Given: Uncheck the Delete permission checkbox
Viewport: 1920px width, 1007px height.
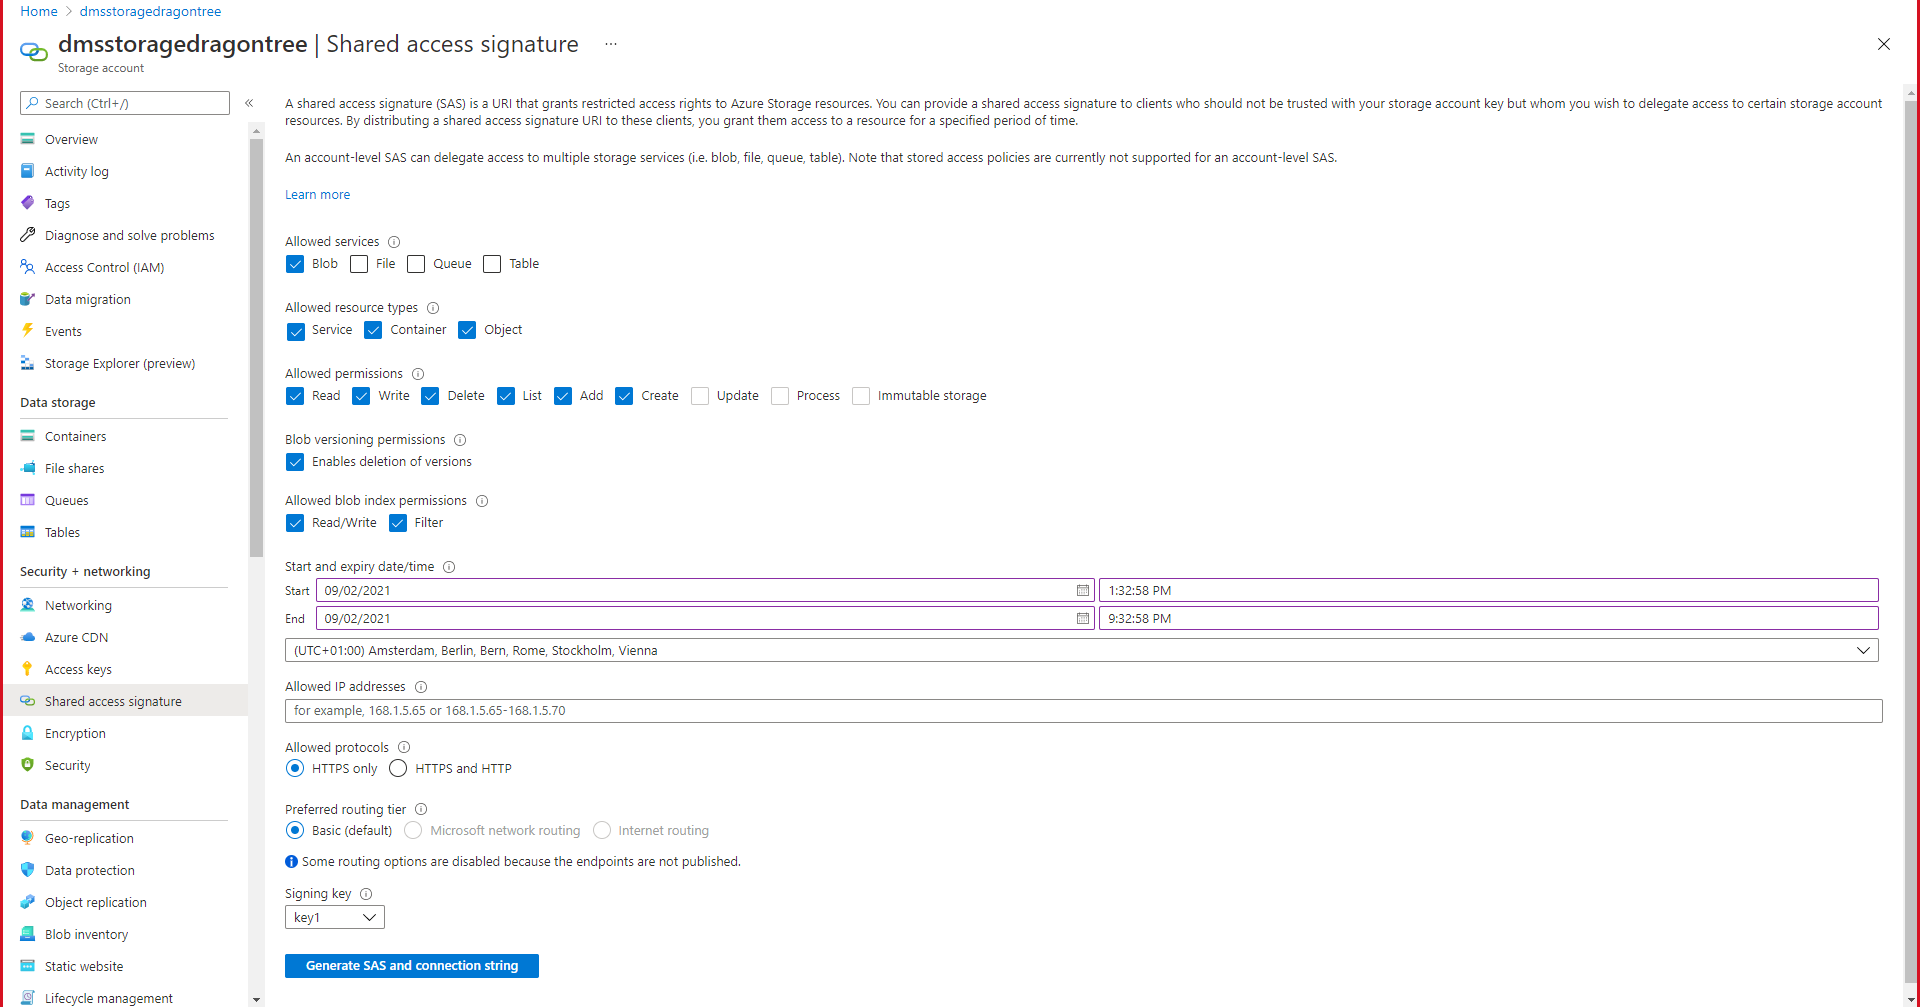Looking at the screenshot, I should pos(431,396).
